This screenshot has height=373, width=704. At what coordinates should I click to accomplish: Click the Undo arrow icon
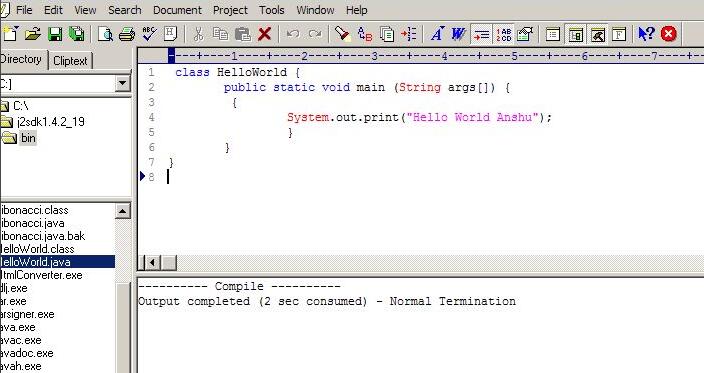click(x=293, y=34)
